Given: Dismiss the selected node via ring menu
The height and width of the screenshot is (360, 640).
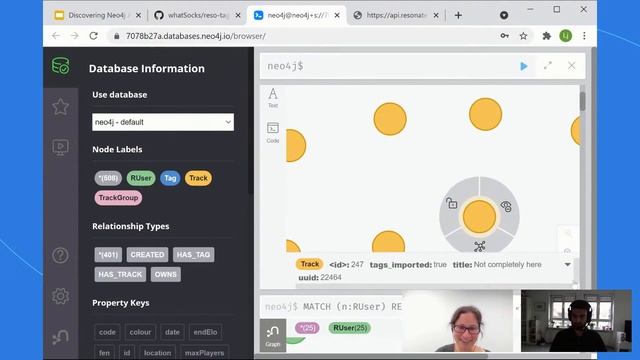Looking at the screenshot, I should 506,207.
